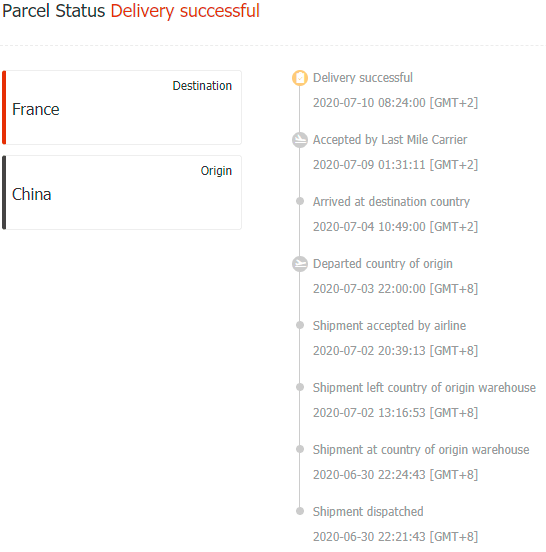Click the Delivery successful event text
Viewport: 546px width, 552px height.
pos(363,78)
